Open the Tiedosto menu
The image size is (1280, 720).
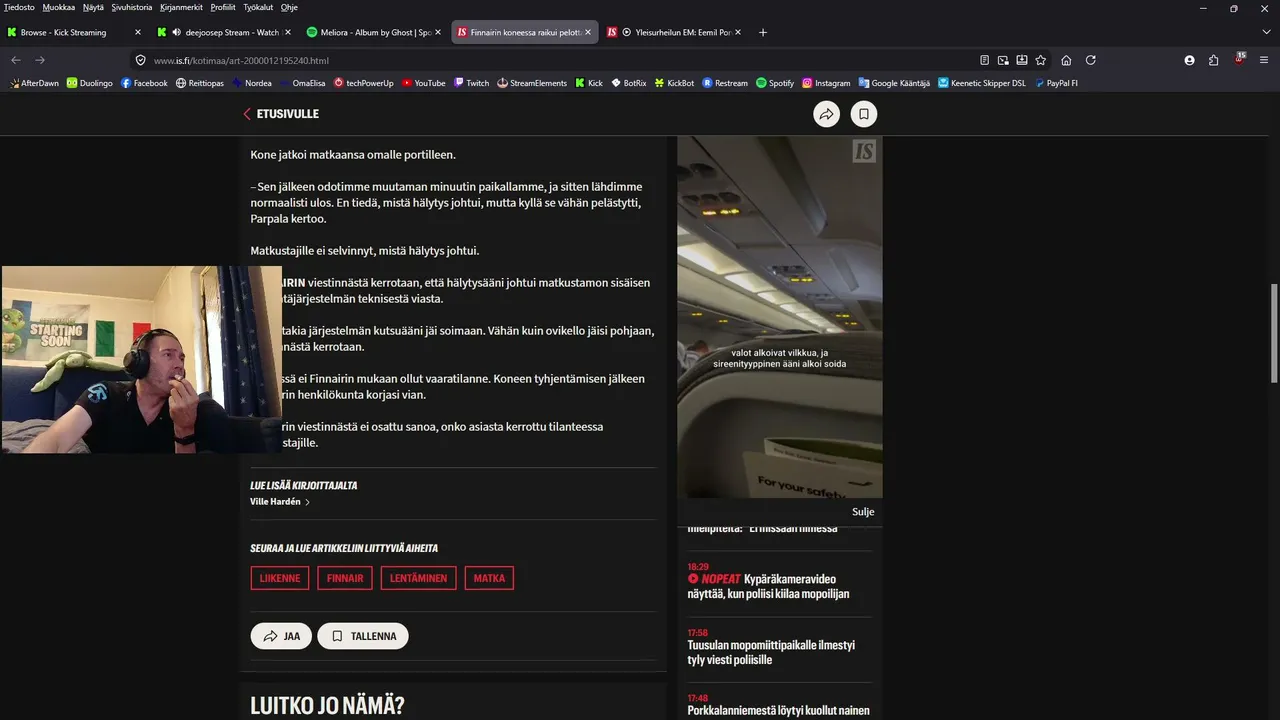19,7
